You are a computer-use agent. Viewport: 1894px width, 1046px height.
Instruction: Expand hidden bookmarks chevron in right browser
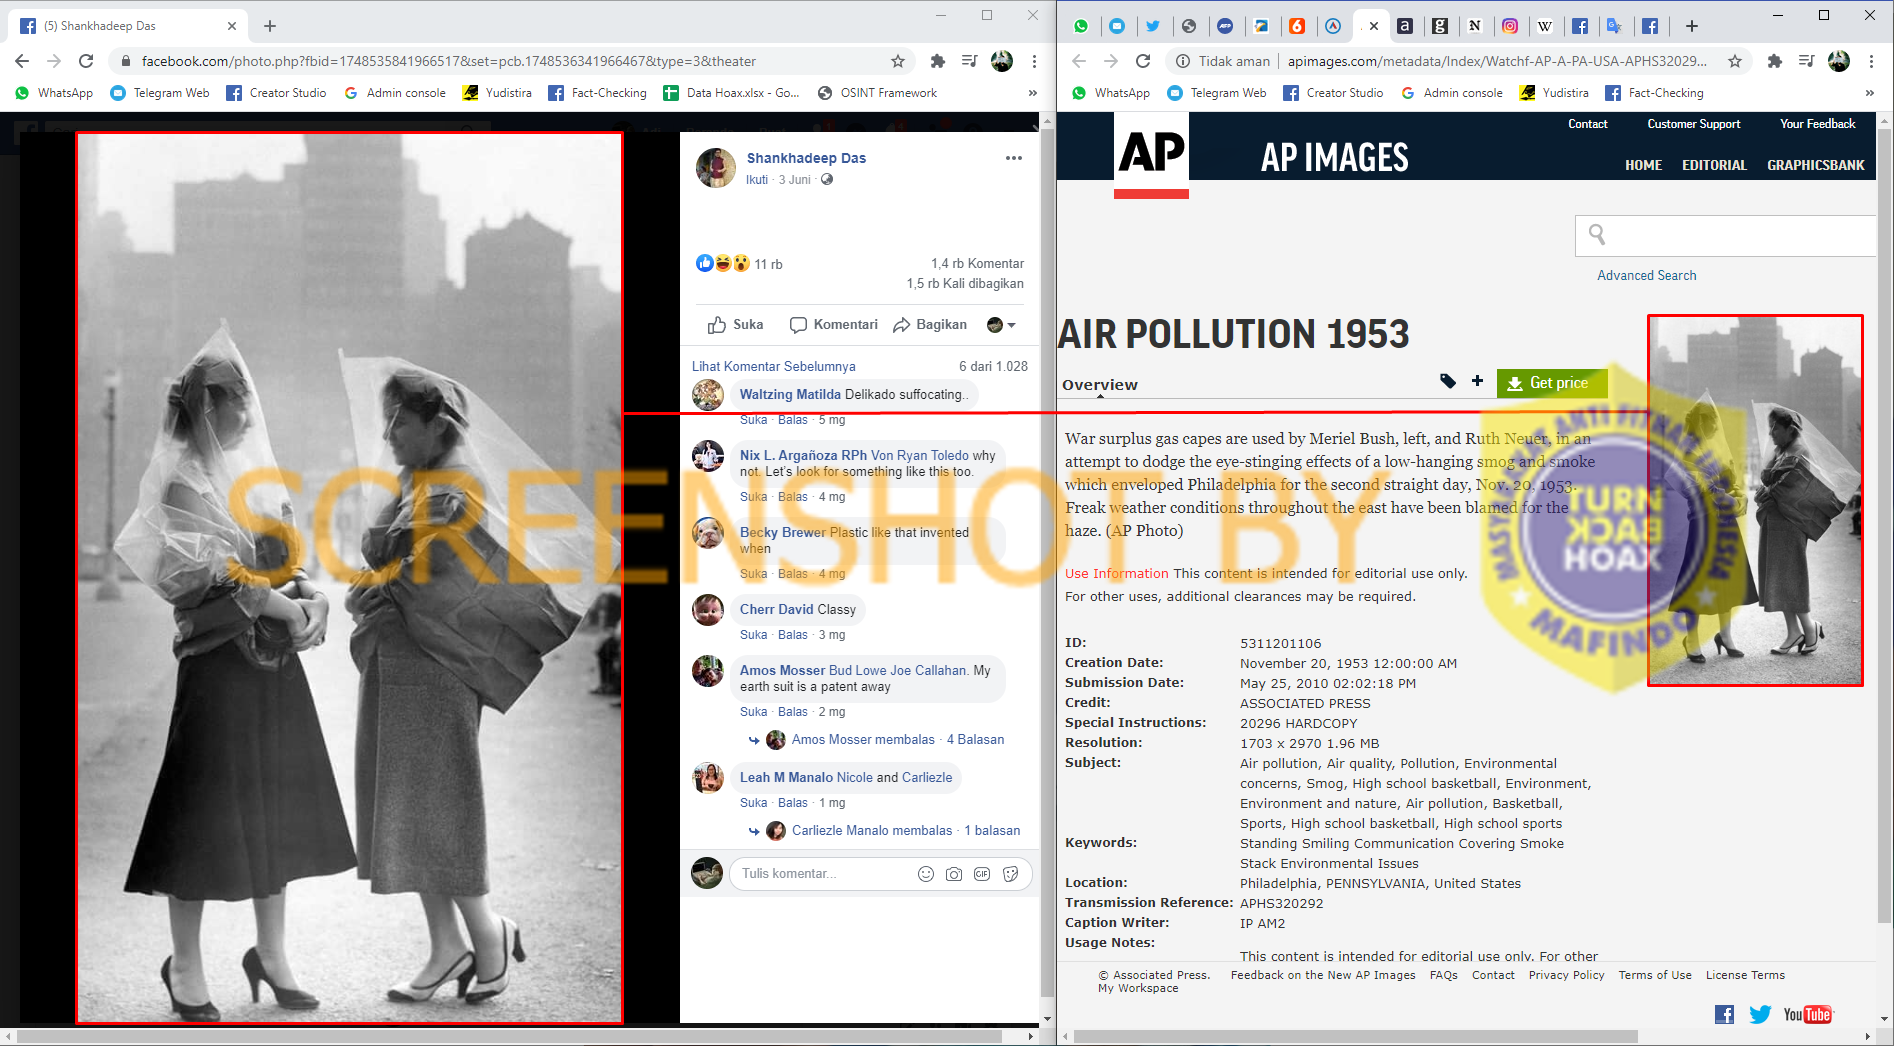tap(1870, 93)
